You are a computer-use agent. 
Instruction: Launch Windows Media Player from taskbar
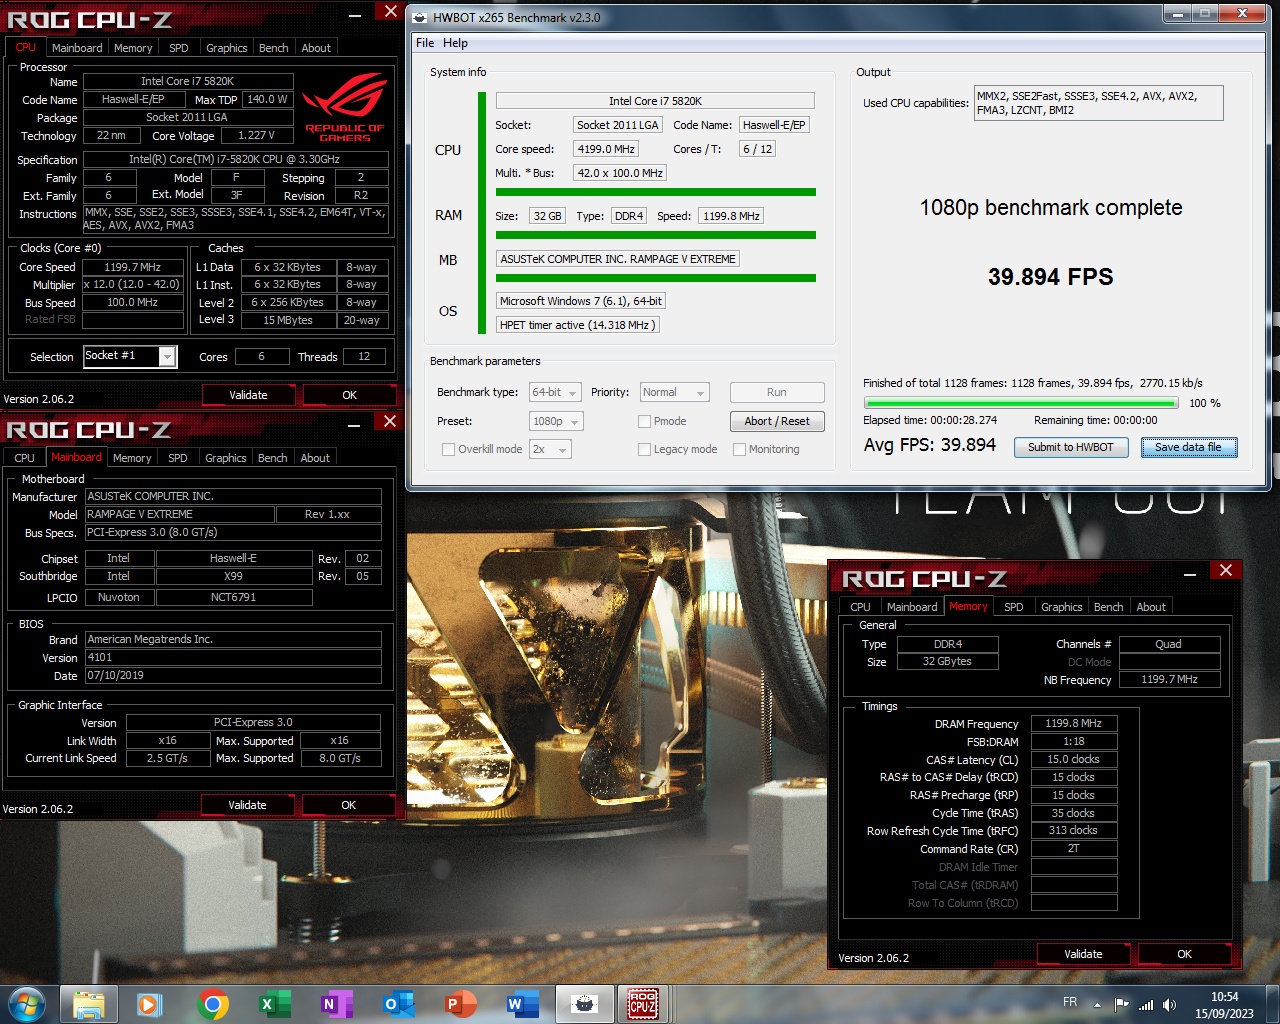pos(150,1004)
